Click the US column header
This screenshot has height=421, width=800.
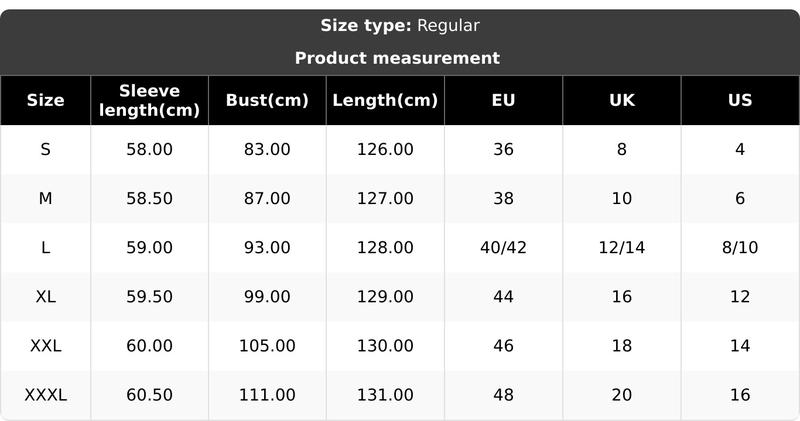click(740, 100)
